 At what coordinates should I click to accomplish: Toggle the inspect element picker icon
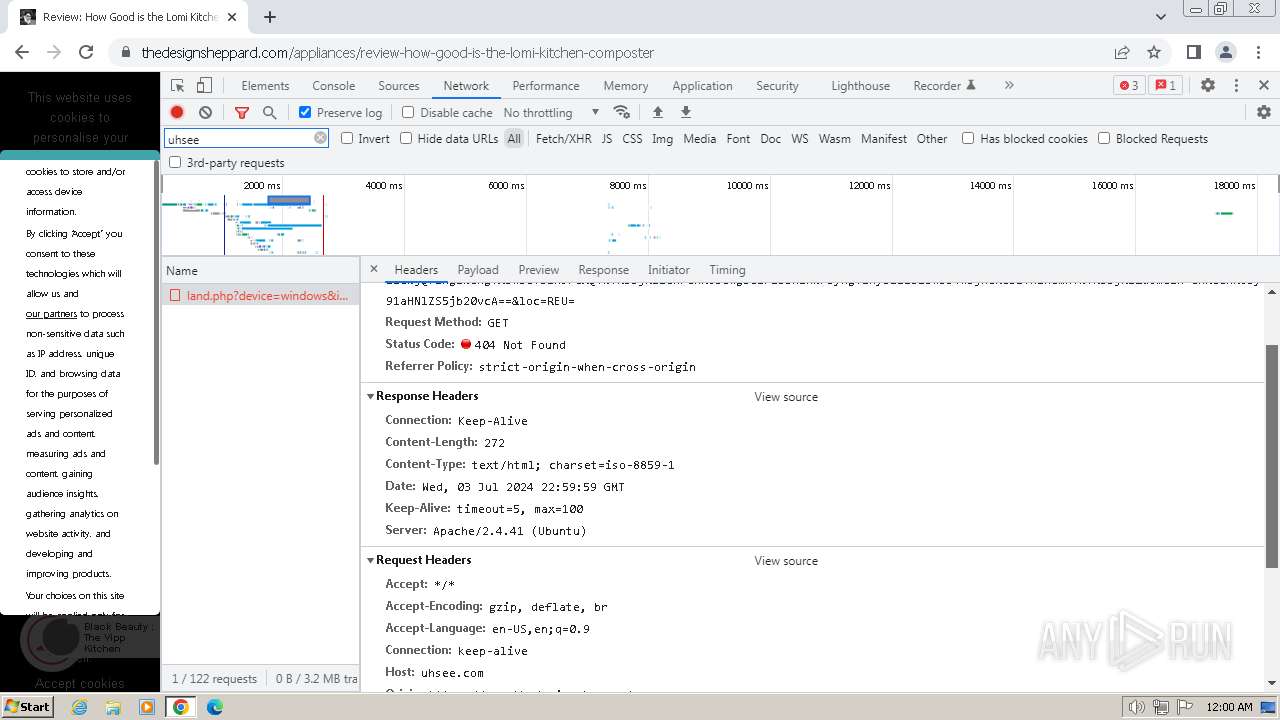click(178, 86)
